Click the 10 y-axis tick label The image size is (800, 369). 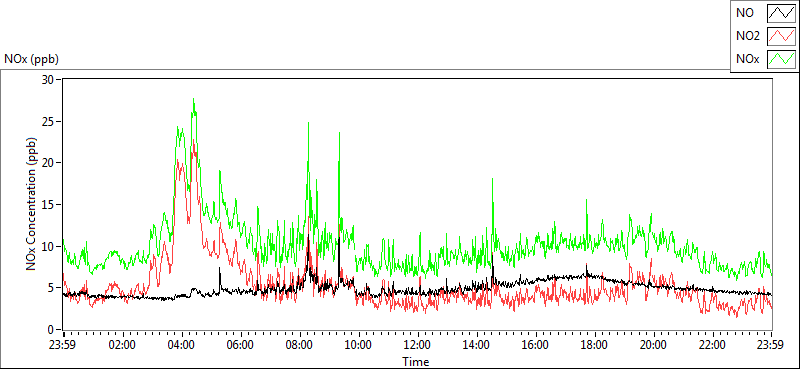click(x=49, y=247)
